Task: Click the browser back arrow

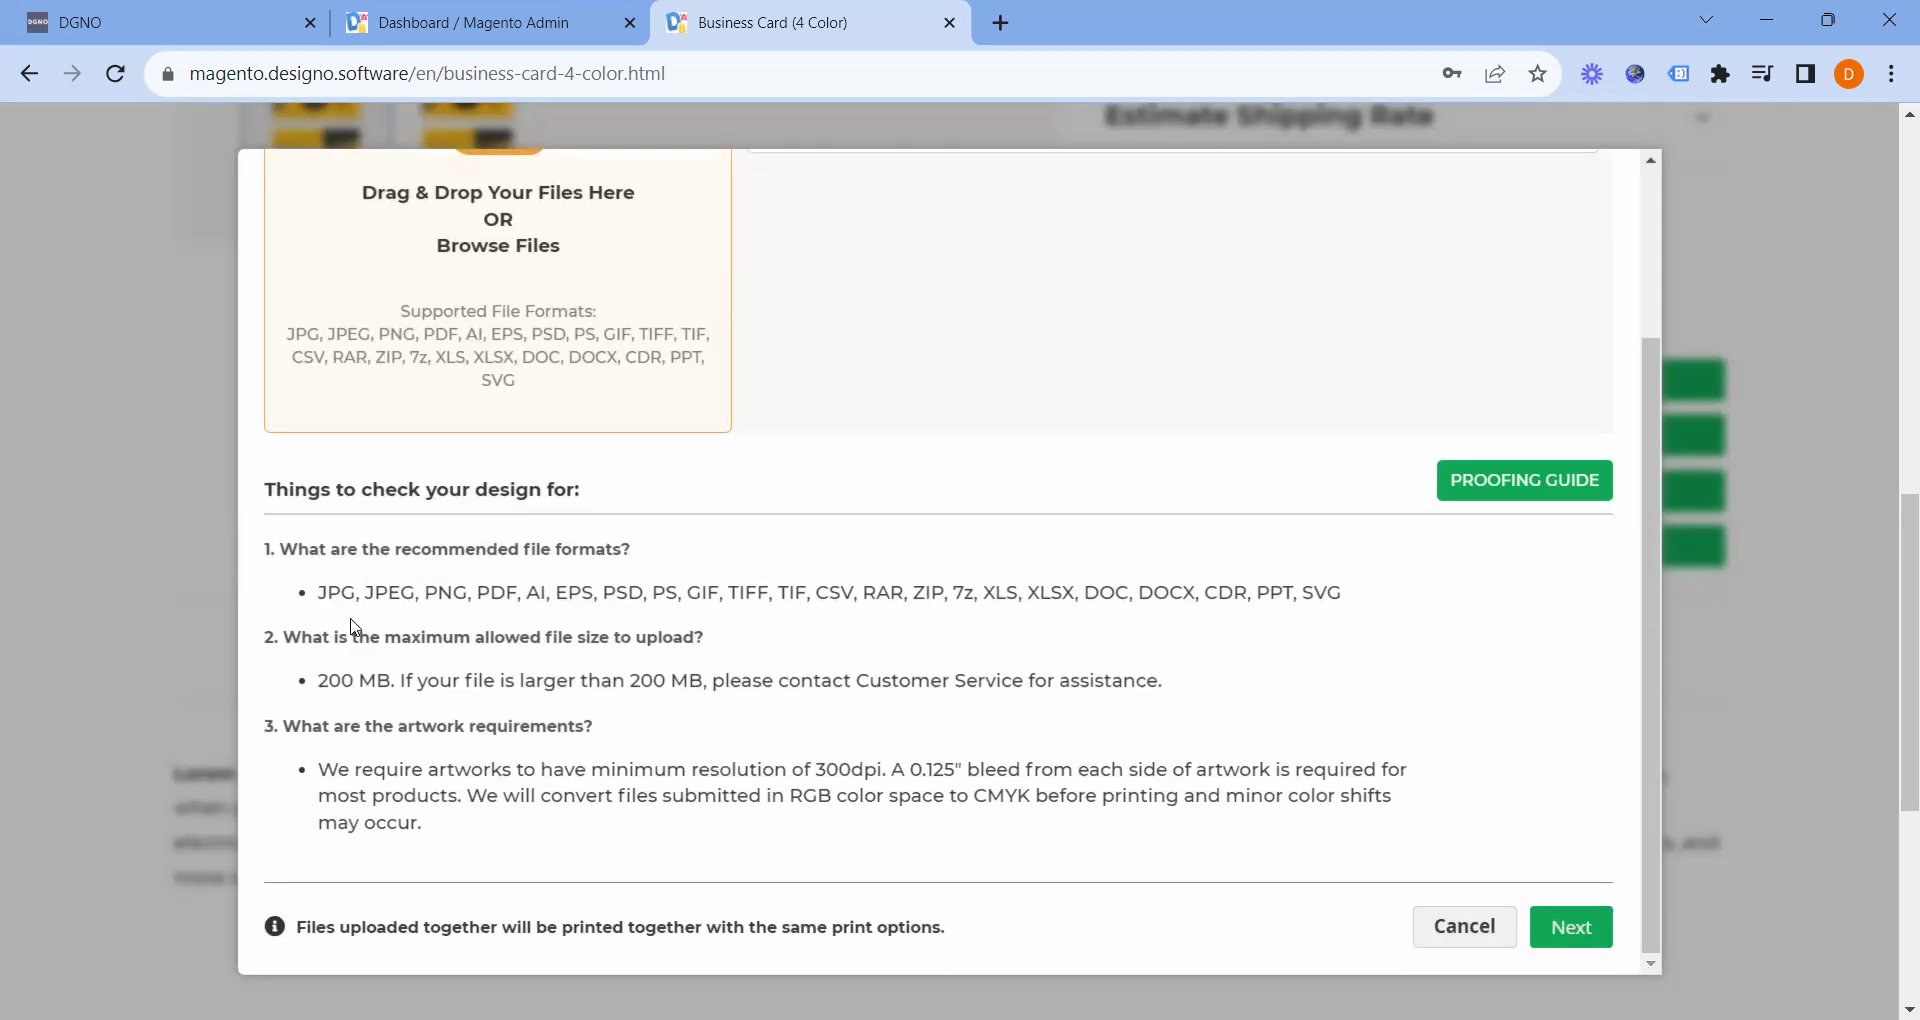Action: pos(29,74)
